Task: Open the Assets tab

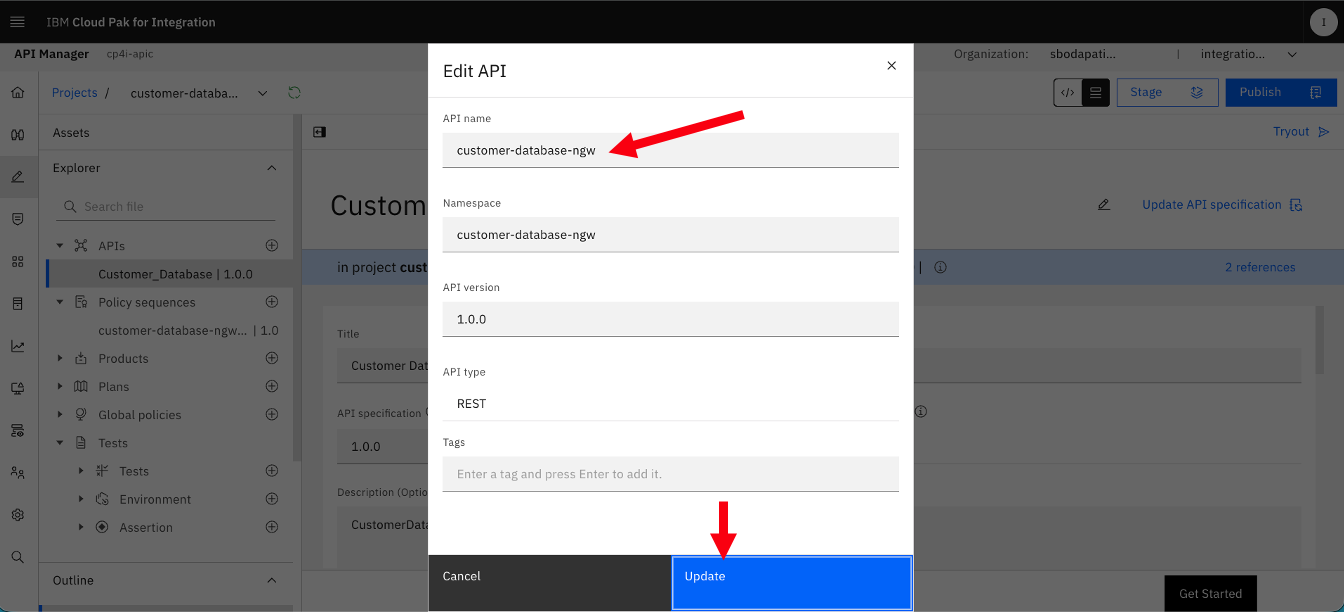Action: 71,132
